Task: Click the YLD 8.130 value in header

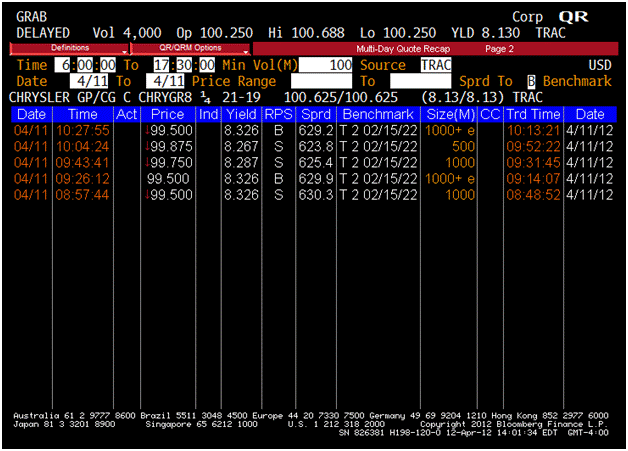Action: tap(485, 33)
